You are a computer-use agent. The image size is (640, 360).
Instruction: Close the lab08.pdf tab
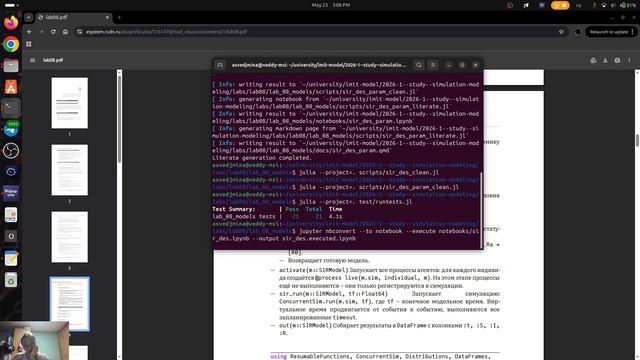[107, 18]
